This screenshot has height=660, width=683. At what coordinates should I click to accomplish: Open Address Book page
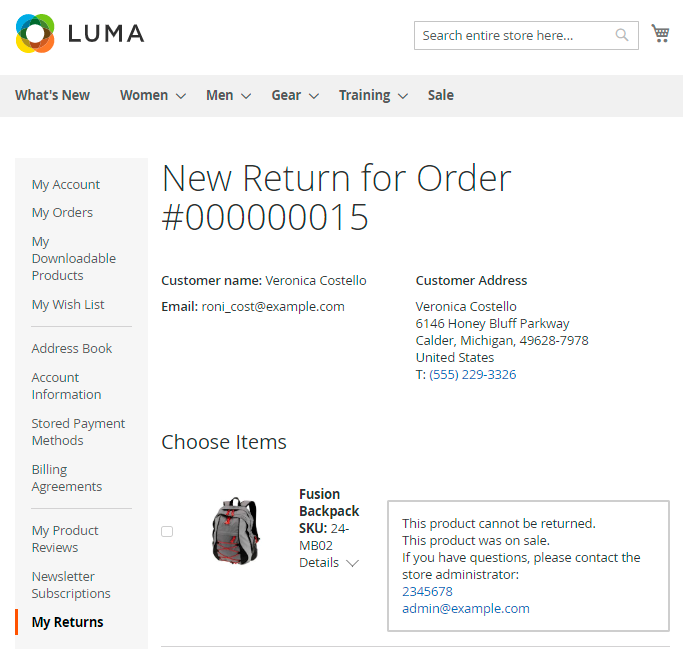pyautogui.click(x=72, y=349)
